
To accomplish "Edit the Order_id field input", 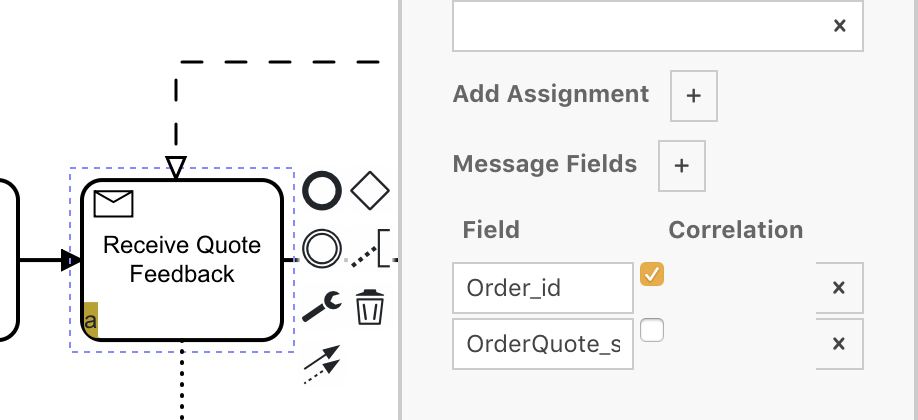I will (x=542, y=288).
